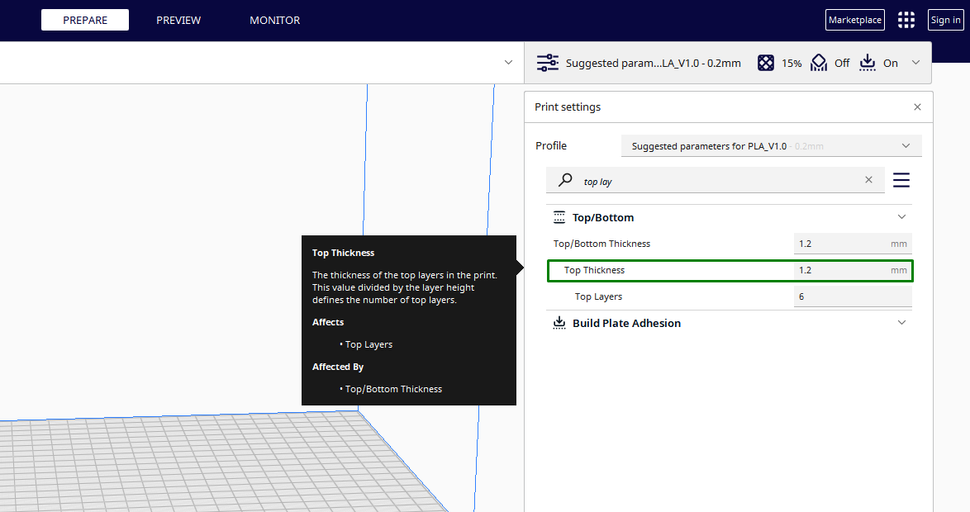Click the support Off icon
970x512 pixels.
[818, 62]
